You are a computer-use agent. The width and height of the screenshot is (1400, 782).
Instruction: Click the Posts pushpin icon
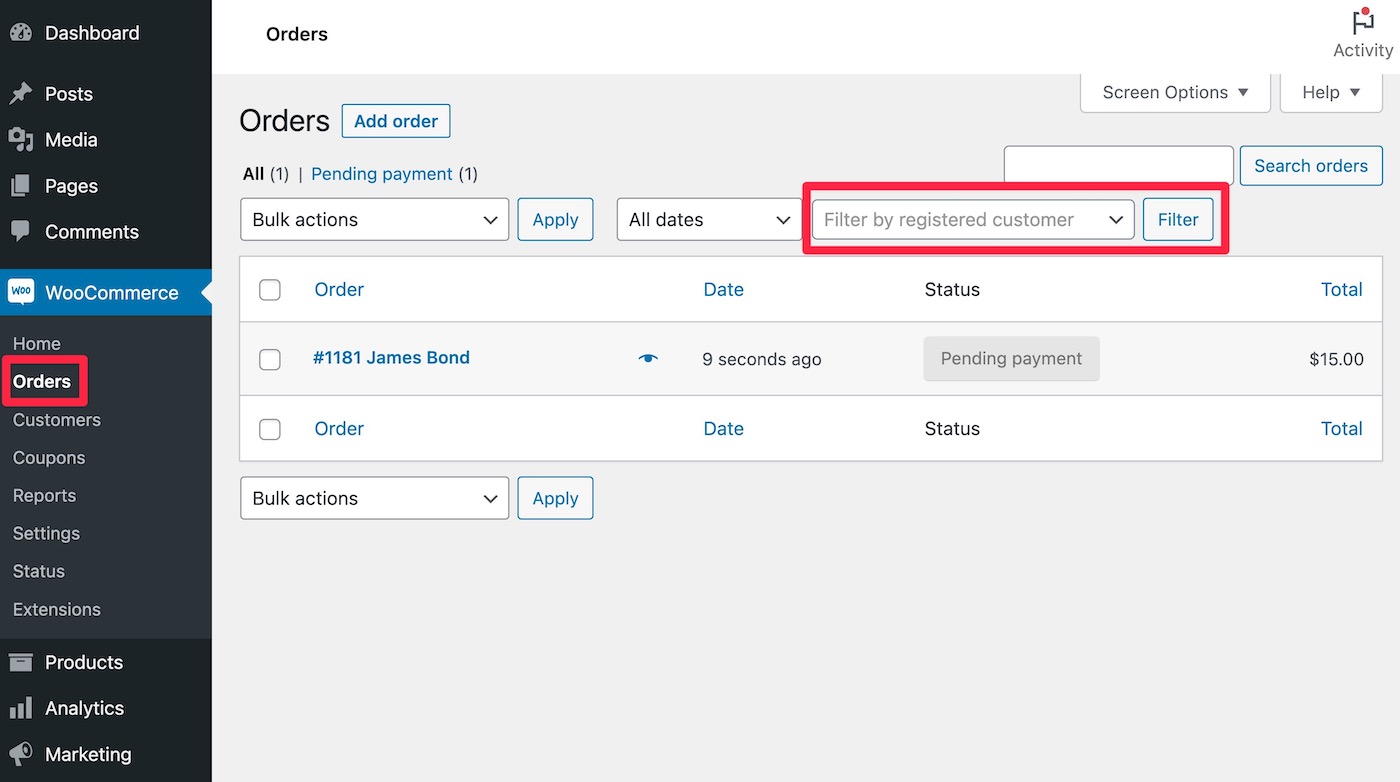(21, 94)
